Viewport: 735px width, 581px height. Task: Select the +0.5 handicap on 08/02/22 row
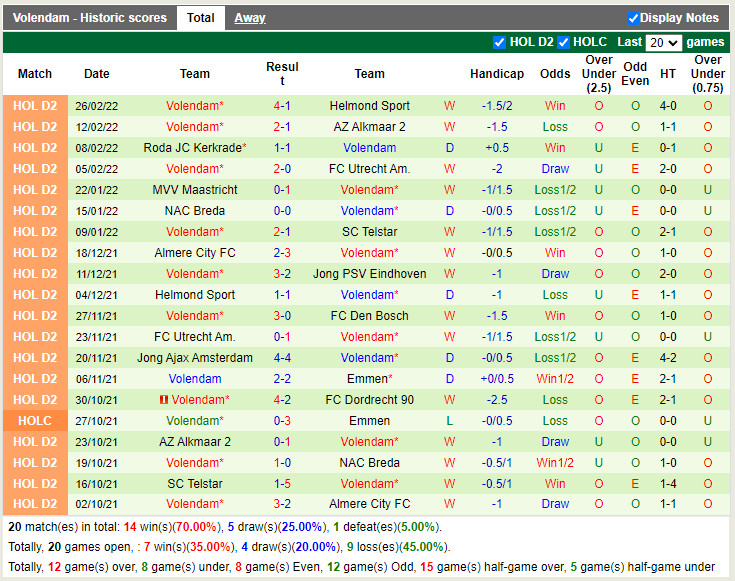[x=497, y=148]
